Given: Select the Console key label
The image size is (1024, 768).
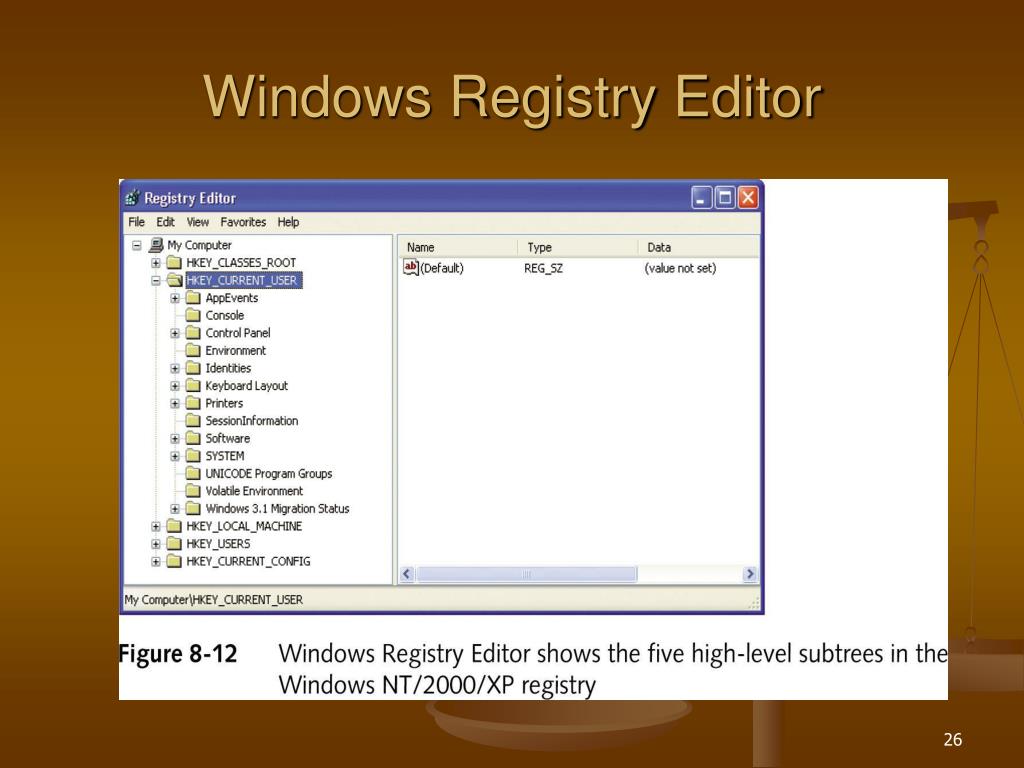Looking at the screenshot, I should 225,315.
